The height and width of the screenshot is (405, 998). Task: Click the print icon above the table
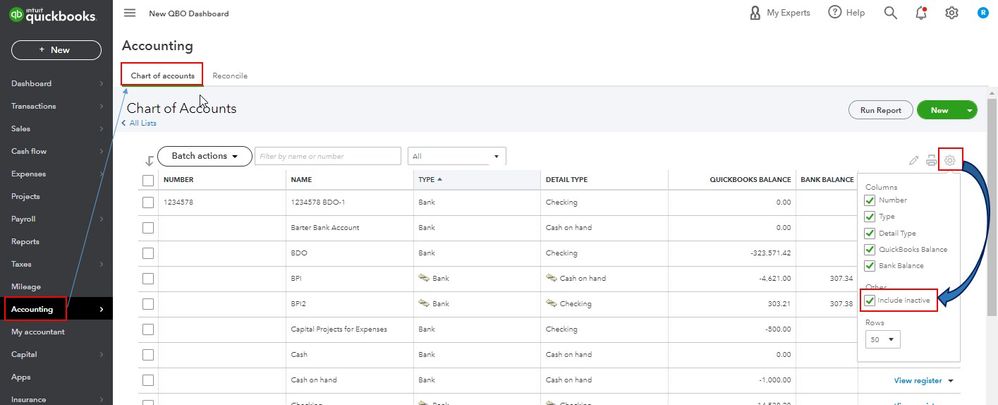tap(932, 160)
